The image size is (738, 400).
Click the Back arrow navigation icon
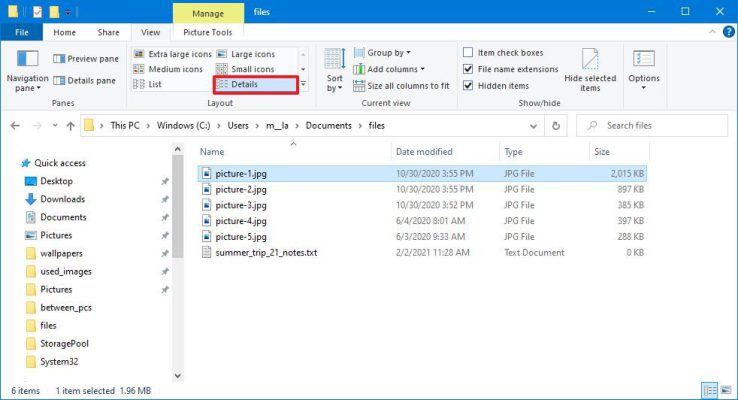tap(16, 126)
